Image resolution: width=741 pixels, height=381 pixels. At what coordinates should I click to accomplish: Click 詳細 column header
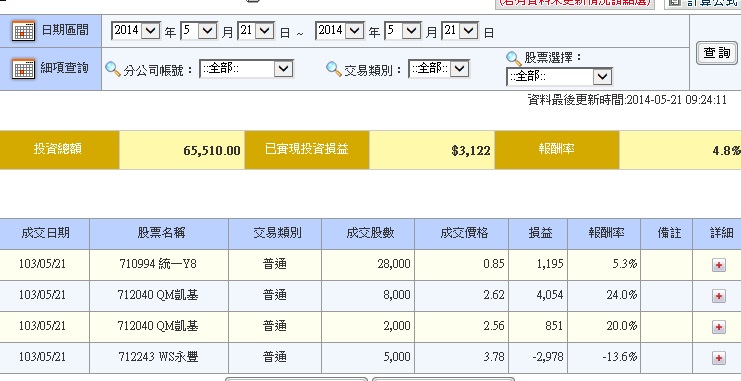tap(717, 234)
